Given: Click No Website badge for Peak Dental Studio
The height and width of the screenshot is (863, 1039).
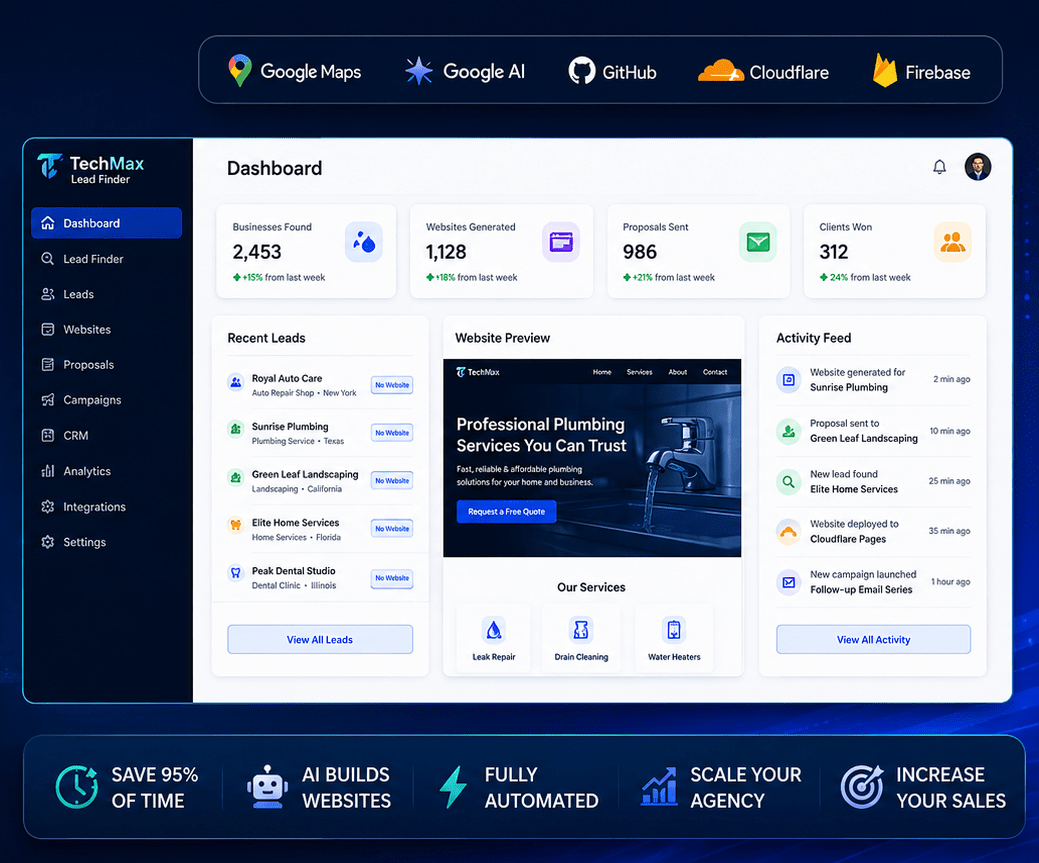Looking at the screenshot, I should click(x=392, y=578).
